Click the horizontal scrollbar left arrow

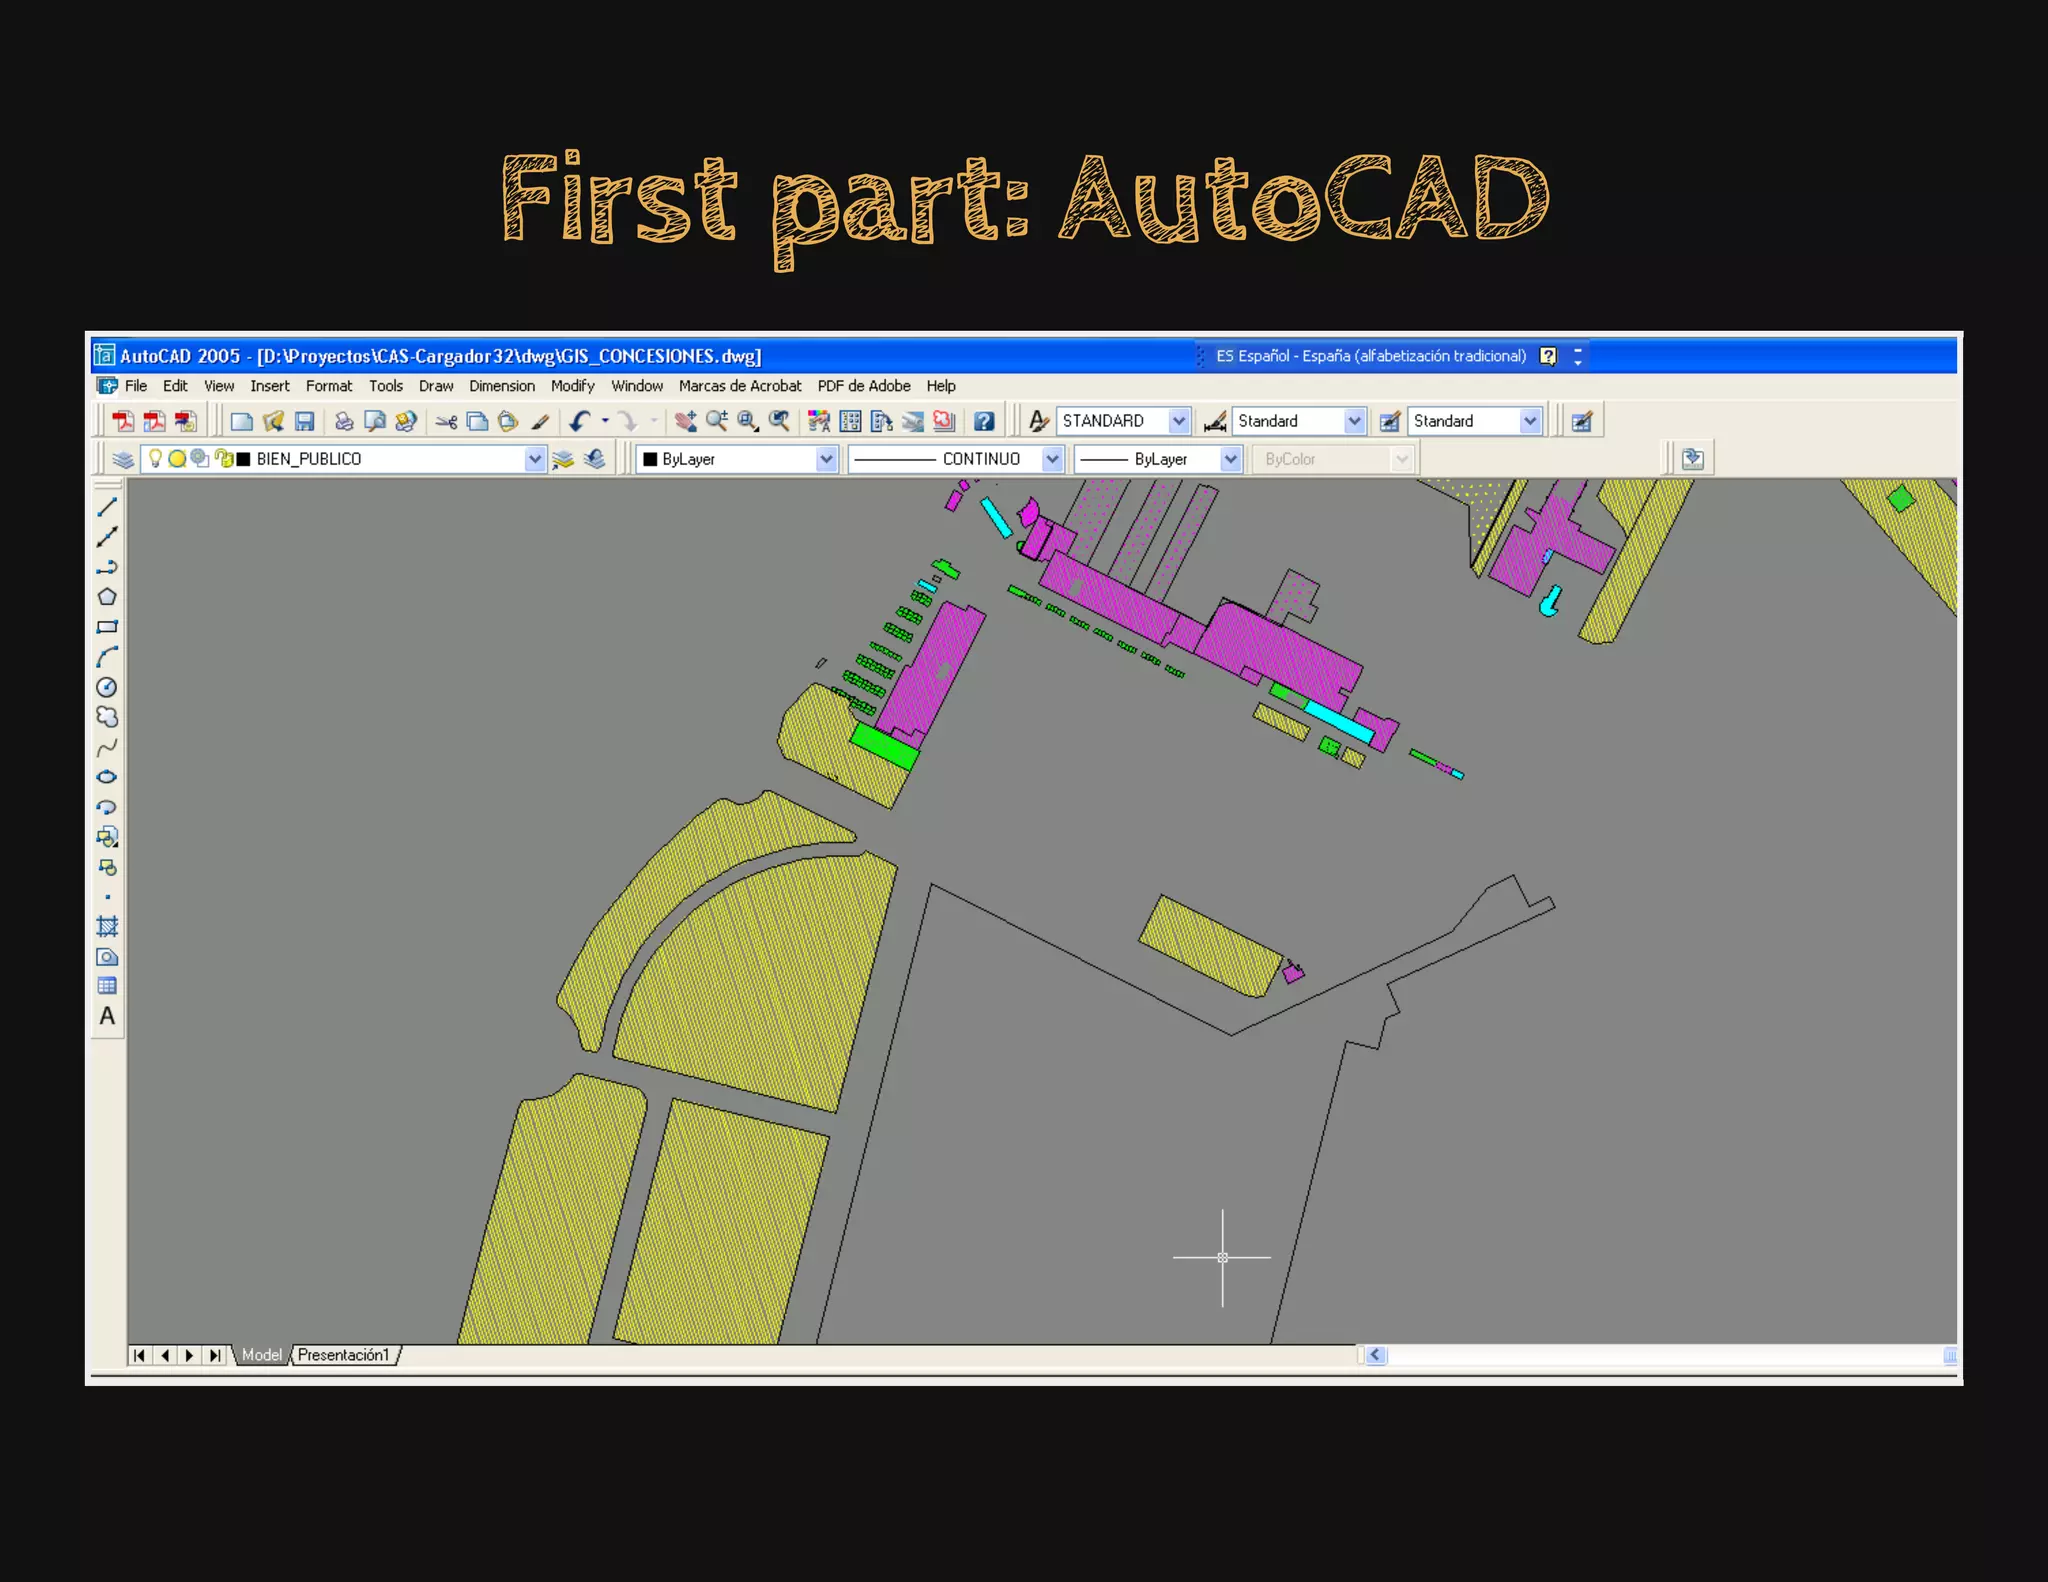[x=1376, y=1355]
